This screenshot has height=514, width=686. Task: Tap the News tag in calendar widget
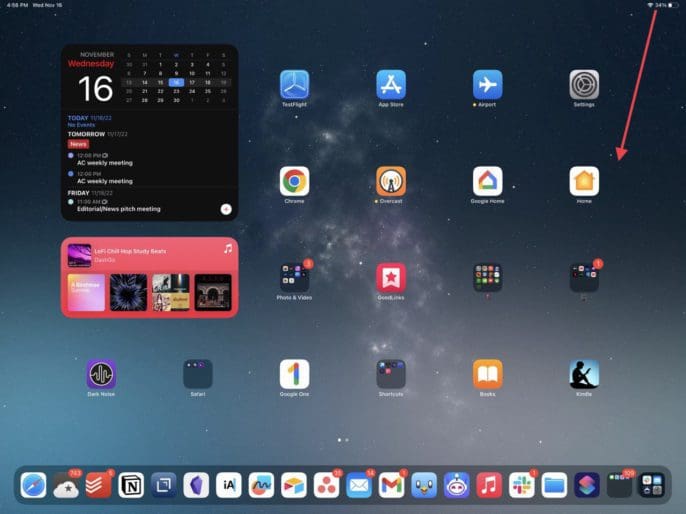click(78, 144)
